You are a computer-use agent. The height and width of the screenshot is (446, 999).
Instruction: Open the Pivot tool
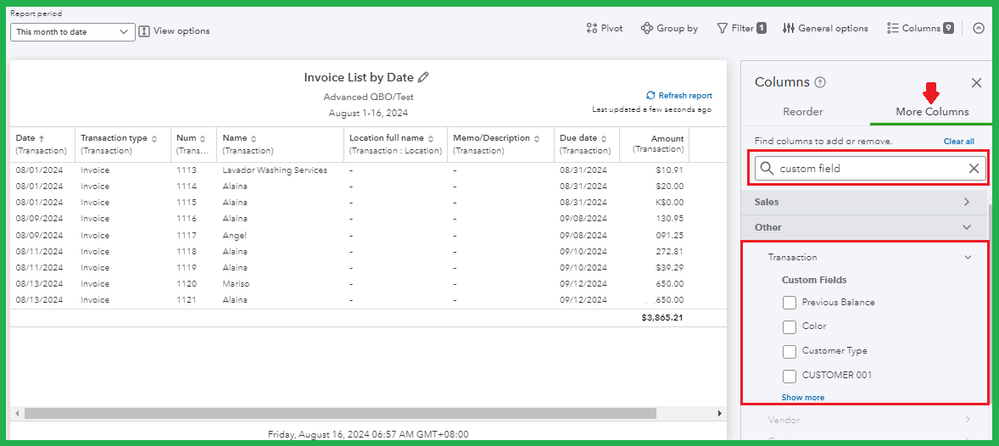coord(604,29)
